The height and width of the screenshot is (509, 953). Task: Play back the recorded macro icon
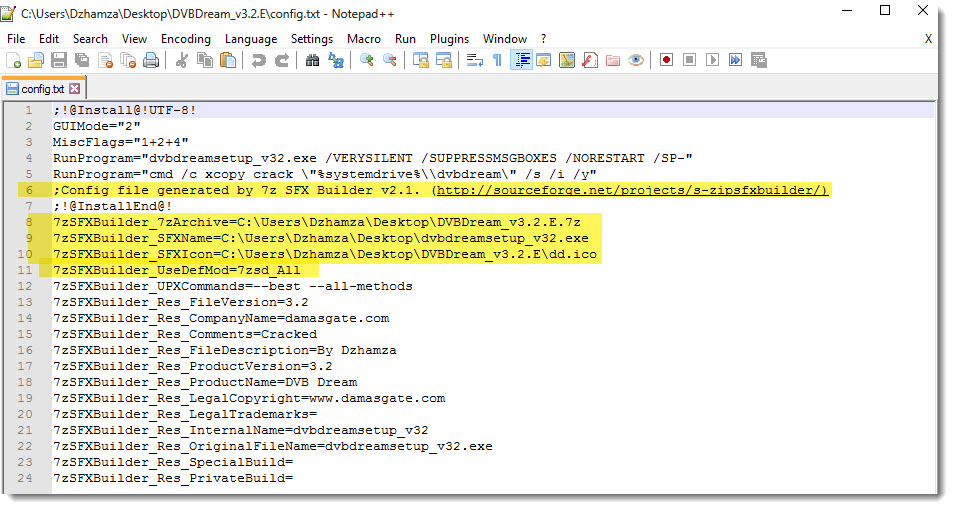pyautogui.click(x=712, y=60)
